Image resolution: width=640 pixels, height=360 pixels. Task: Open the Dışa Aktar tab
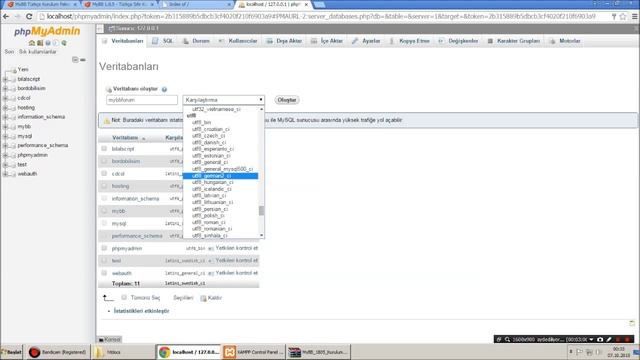tap(284, 41)
